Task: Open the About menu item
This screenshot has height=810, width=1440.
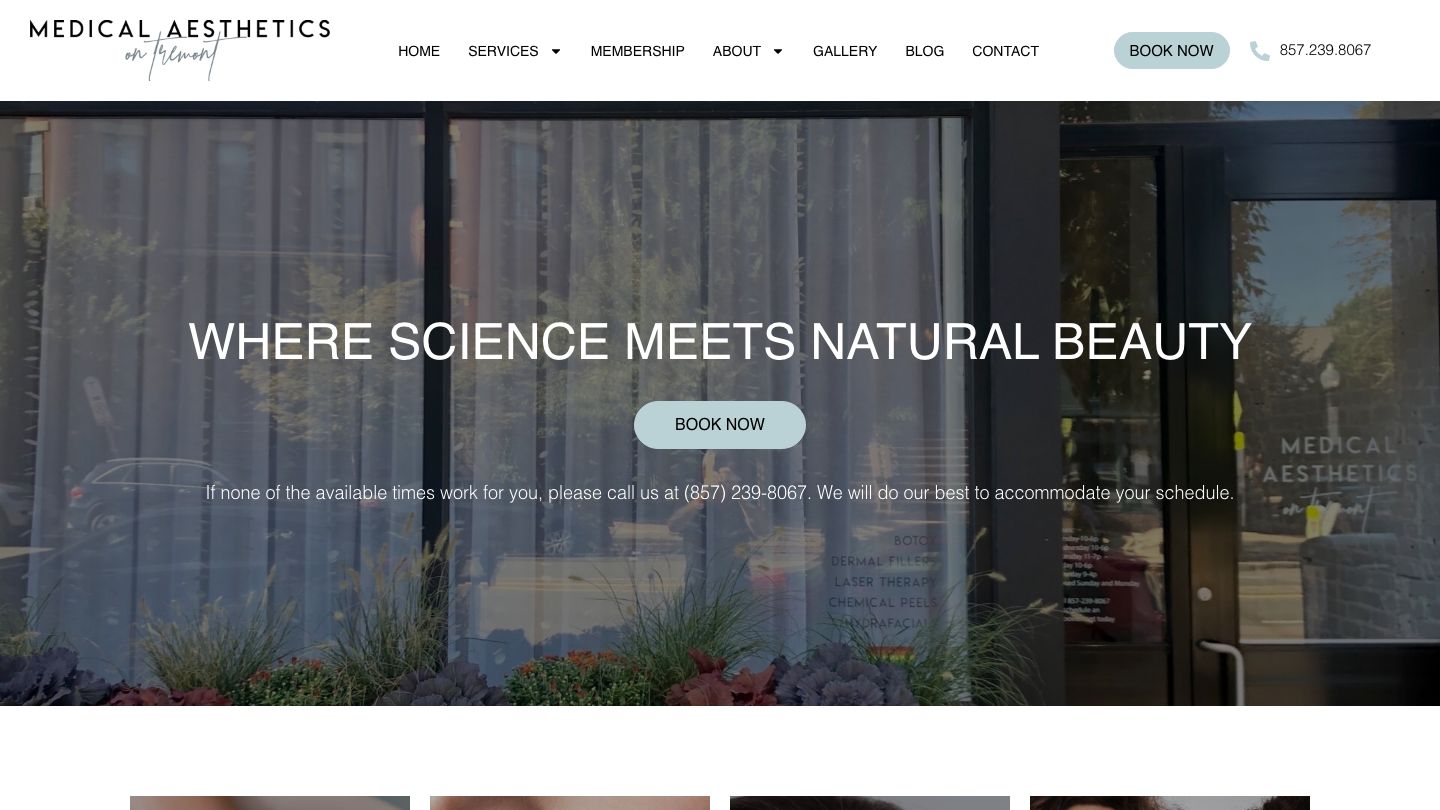Action: (x=737, y=51)
